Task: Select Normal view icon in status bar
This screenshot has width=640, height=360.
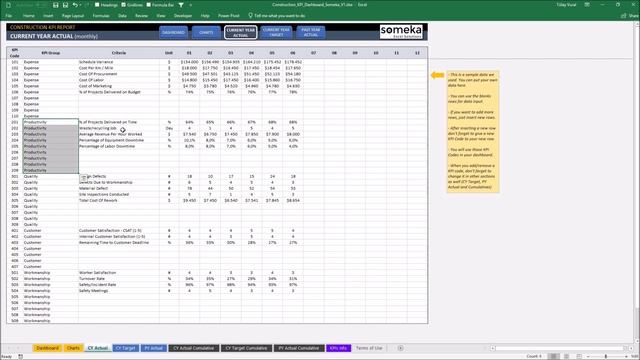Action: (x=553, y=356)
